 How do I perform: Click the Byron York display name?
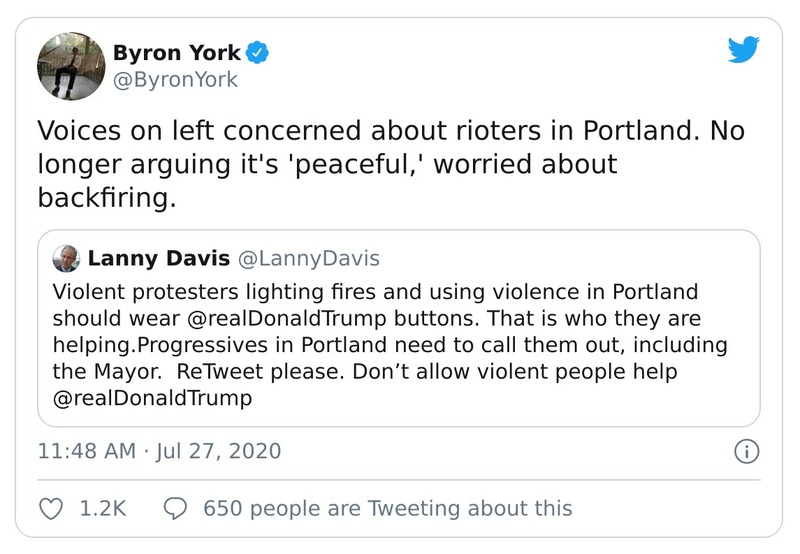176,51
